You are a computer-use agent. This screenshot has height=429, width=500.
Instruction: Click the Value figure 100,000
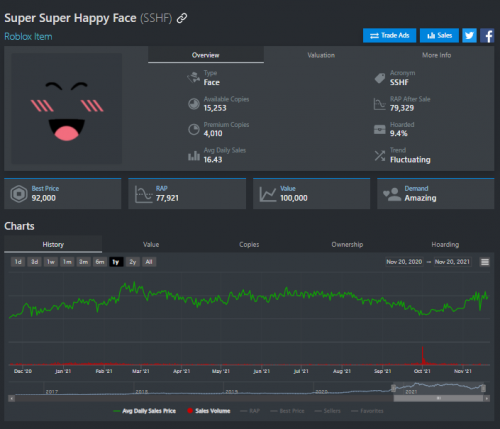pos(294,198)
